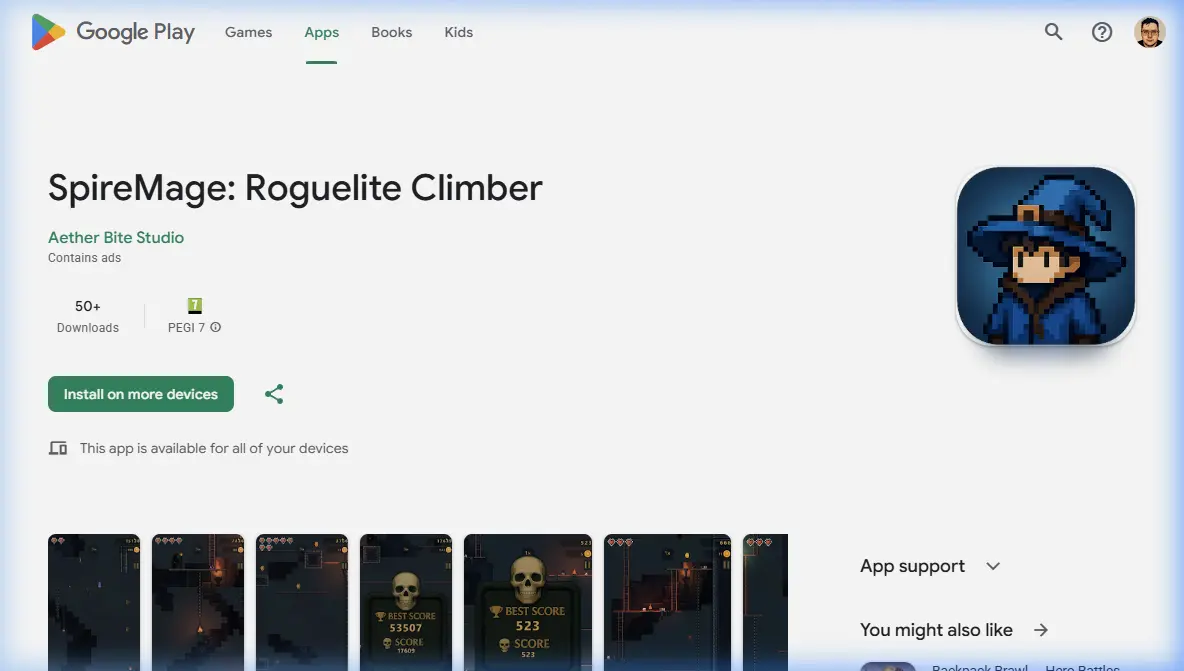Click Install on more devices button
The image size is (1184, 671).
tap(140, 394)
